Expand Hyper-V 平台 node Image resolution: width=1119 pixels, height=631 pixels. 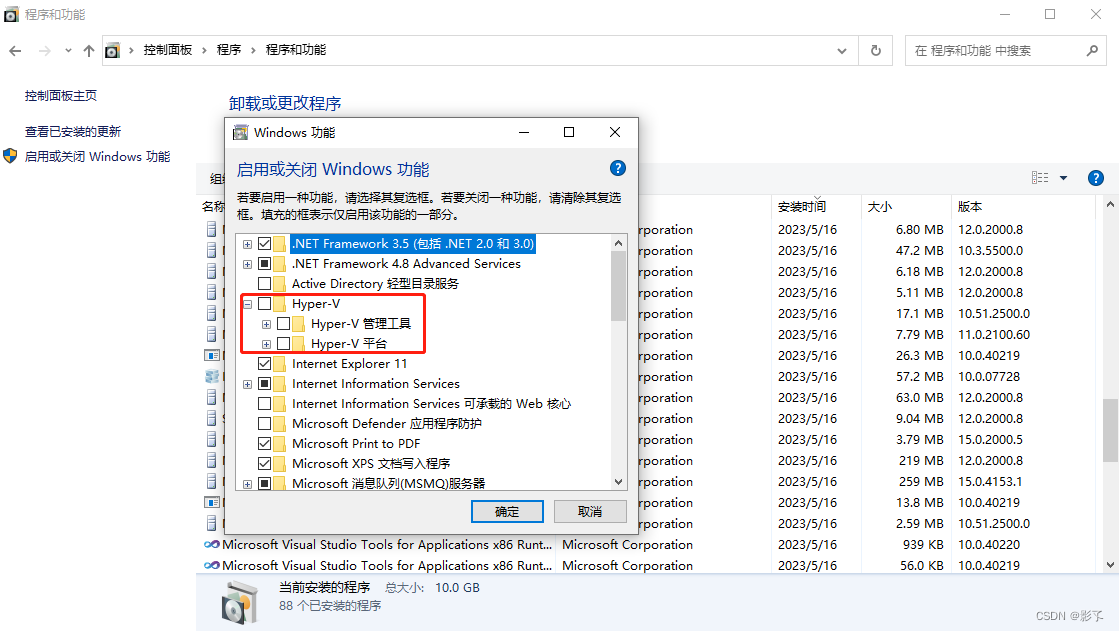pos(266,344)
